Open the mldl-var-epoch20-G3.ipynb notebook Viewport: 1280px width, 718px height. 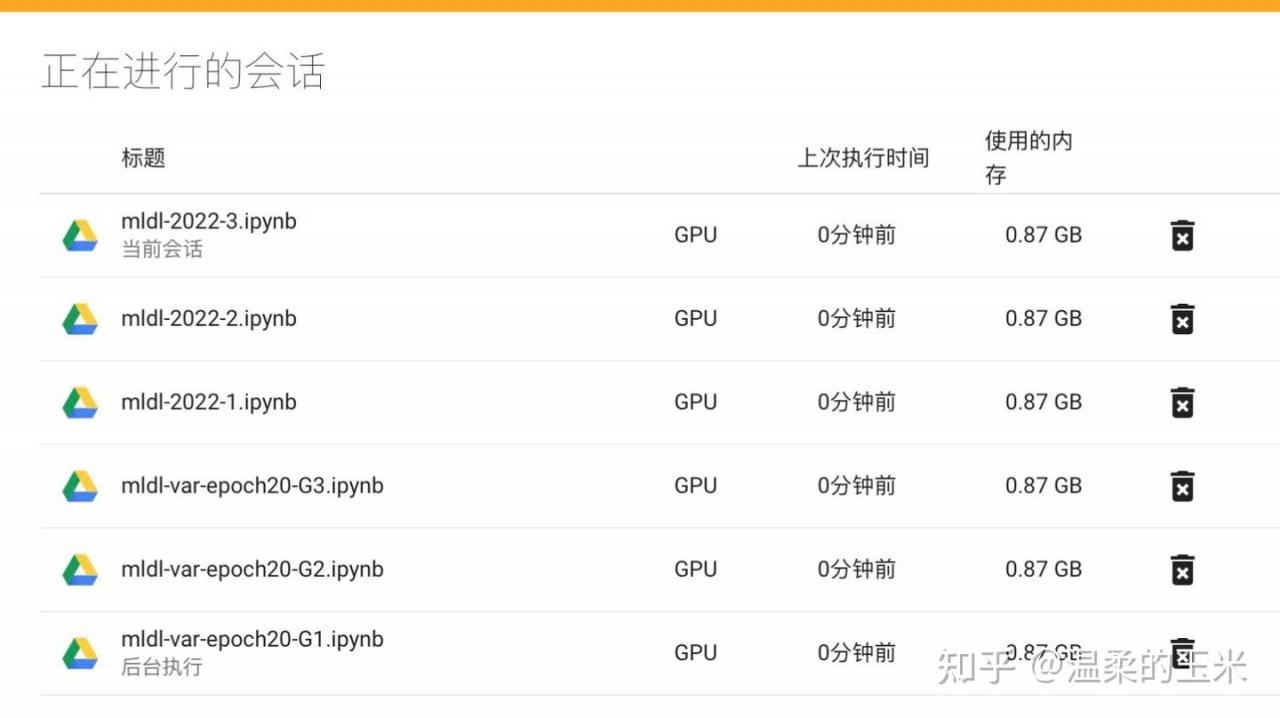point(252,486)
